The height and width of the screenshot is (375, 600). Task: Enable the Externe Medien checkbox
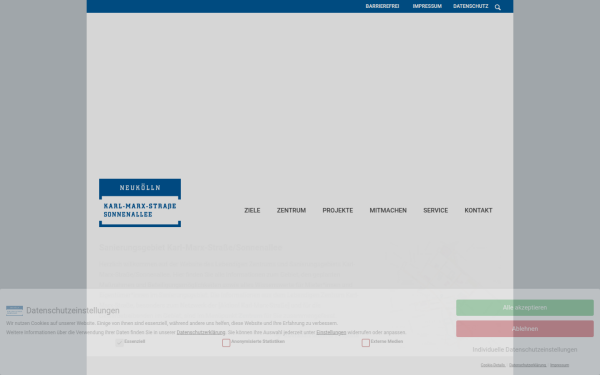366,342
